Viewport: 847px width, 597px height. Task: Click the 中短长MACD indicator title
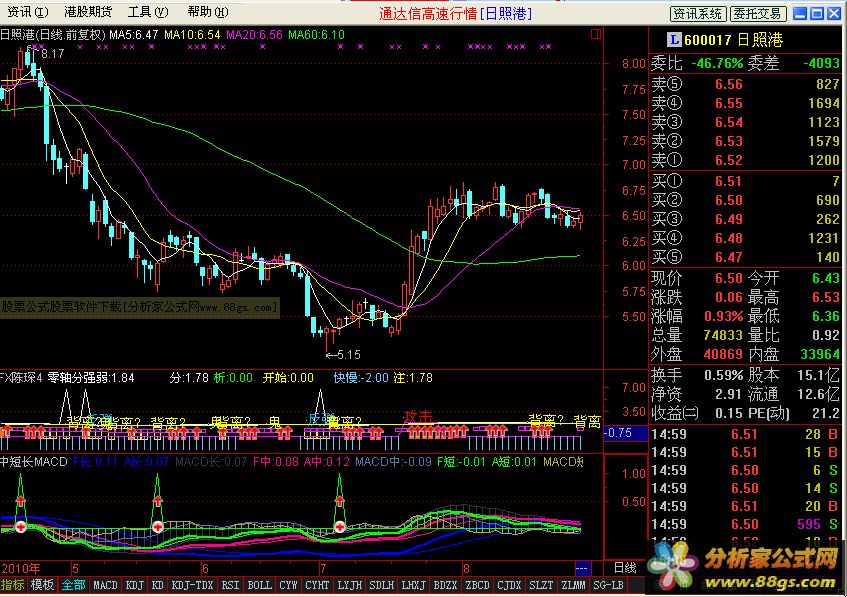tap(33, 462)
